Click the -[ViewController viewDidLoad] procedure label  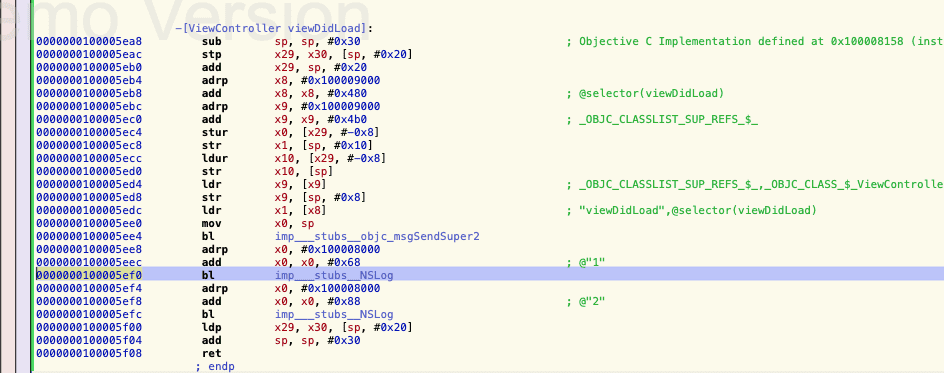pyautogui.click(x=274, y=28)
